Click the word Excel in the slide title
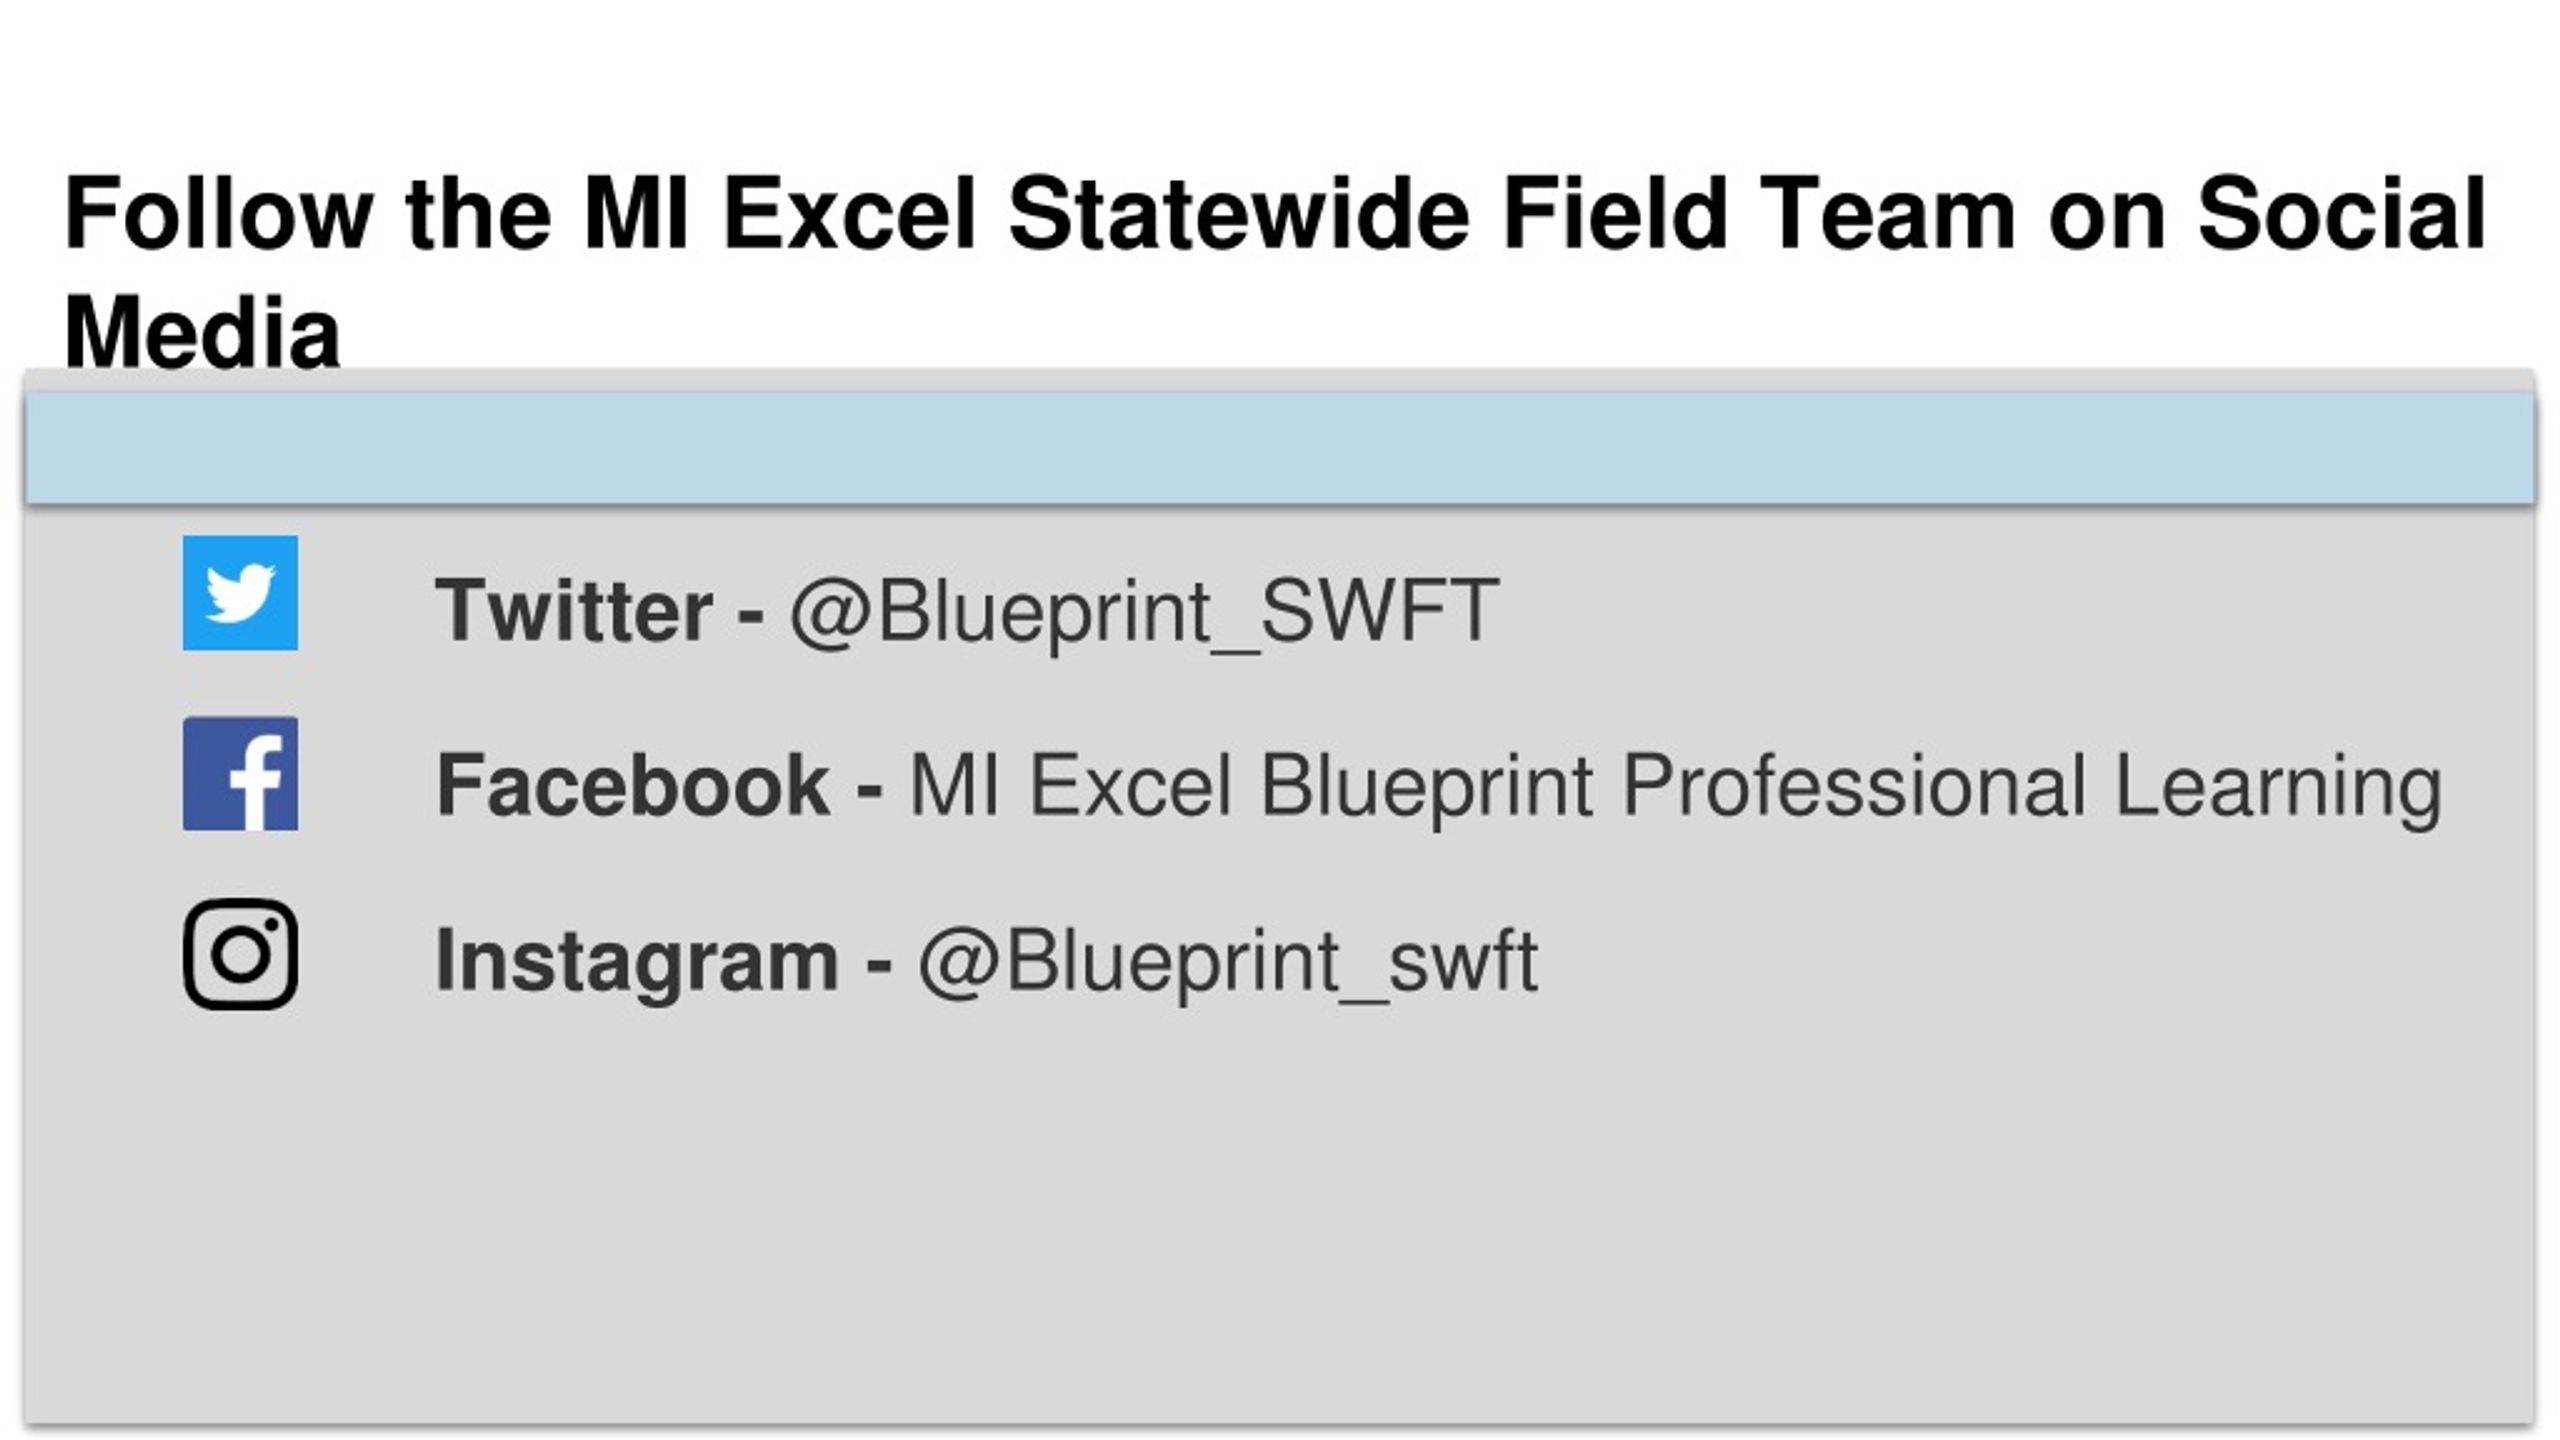Screen dimensions: 2560x1440 849,214
